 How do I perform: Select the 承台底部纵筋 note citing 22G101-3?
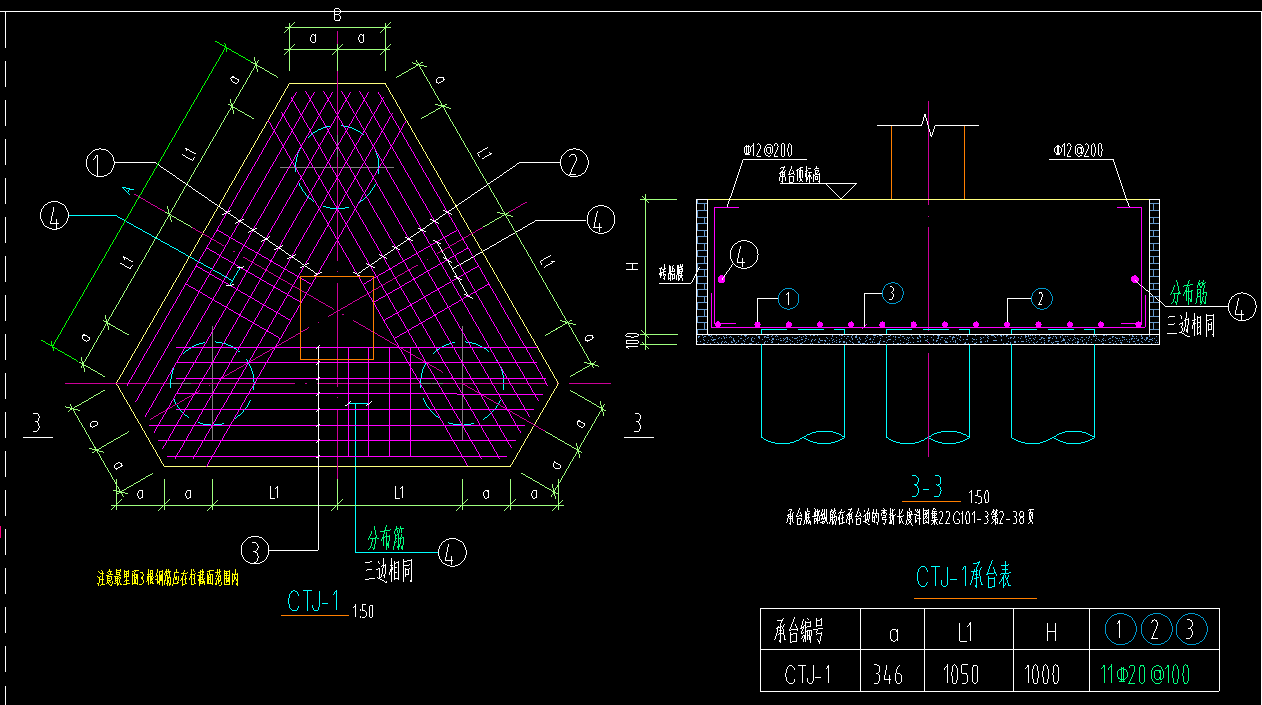point(910,518)
